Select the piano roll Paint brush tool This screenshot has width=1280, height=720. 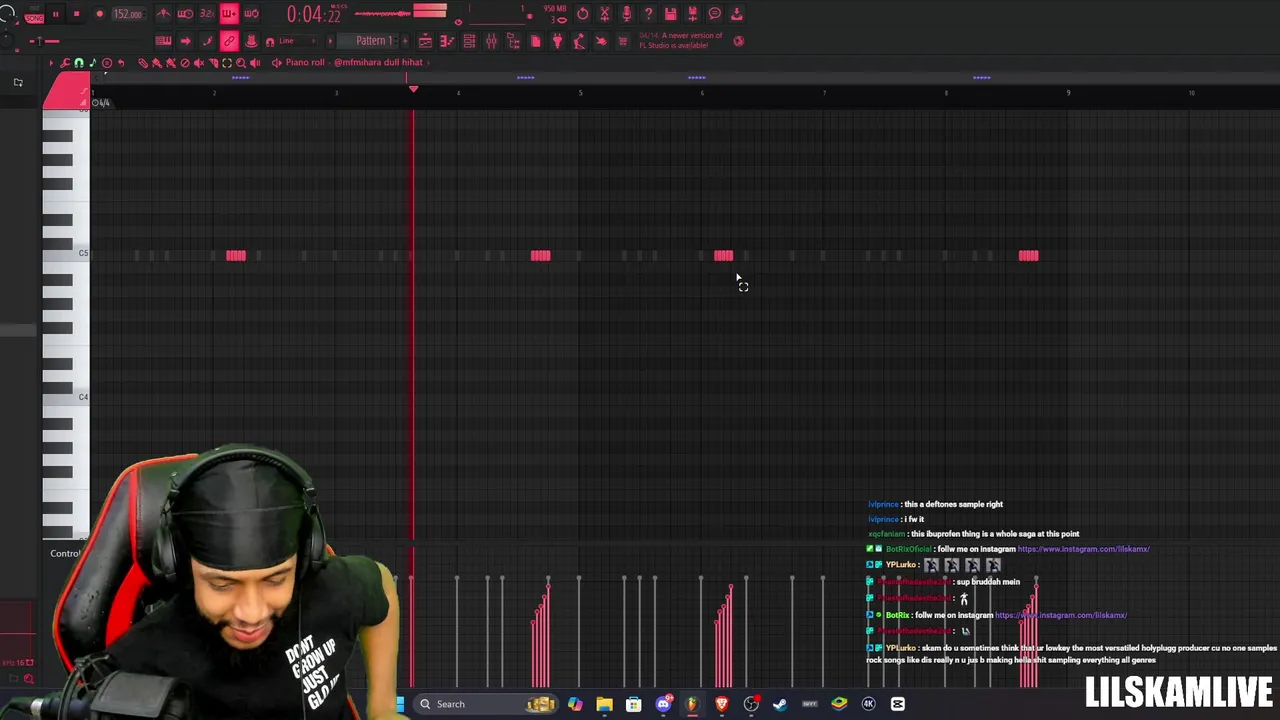tap(156, 63)
